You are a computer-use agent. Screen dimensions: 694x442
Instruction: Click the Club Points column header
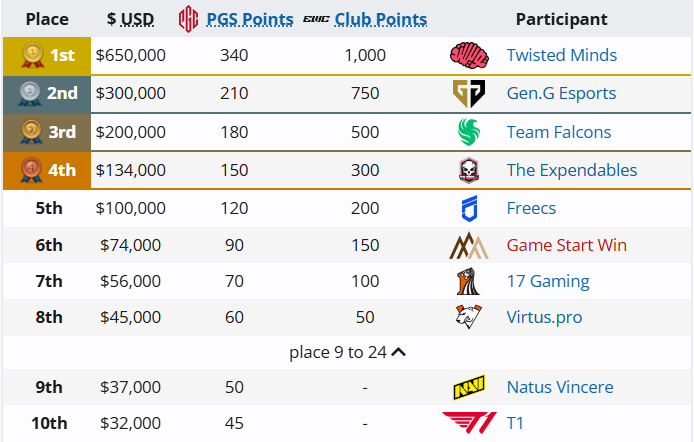[x=380, y=19]
